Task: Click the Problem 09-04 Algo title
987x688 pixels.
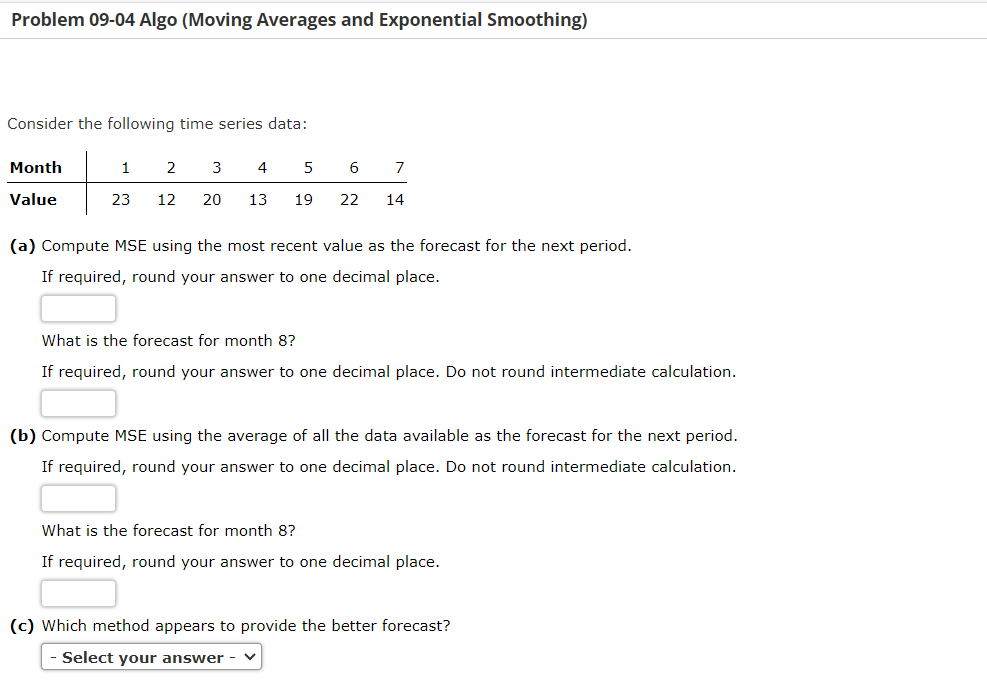Action: (x=294, y=19)
